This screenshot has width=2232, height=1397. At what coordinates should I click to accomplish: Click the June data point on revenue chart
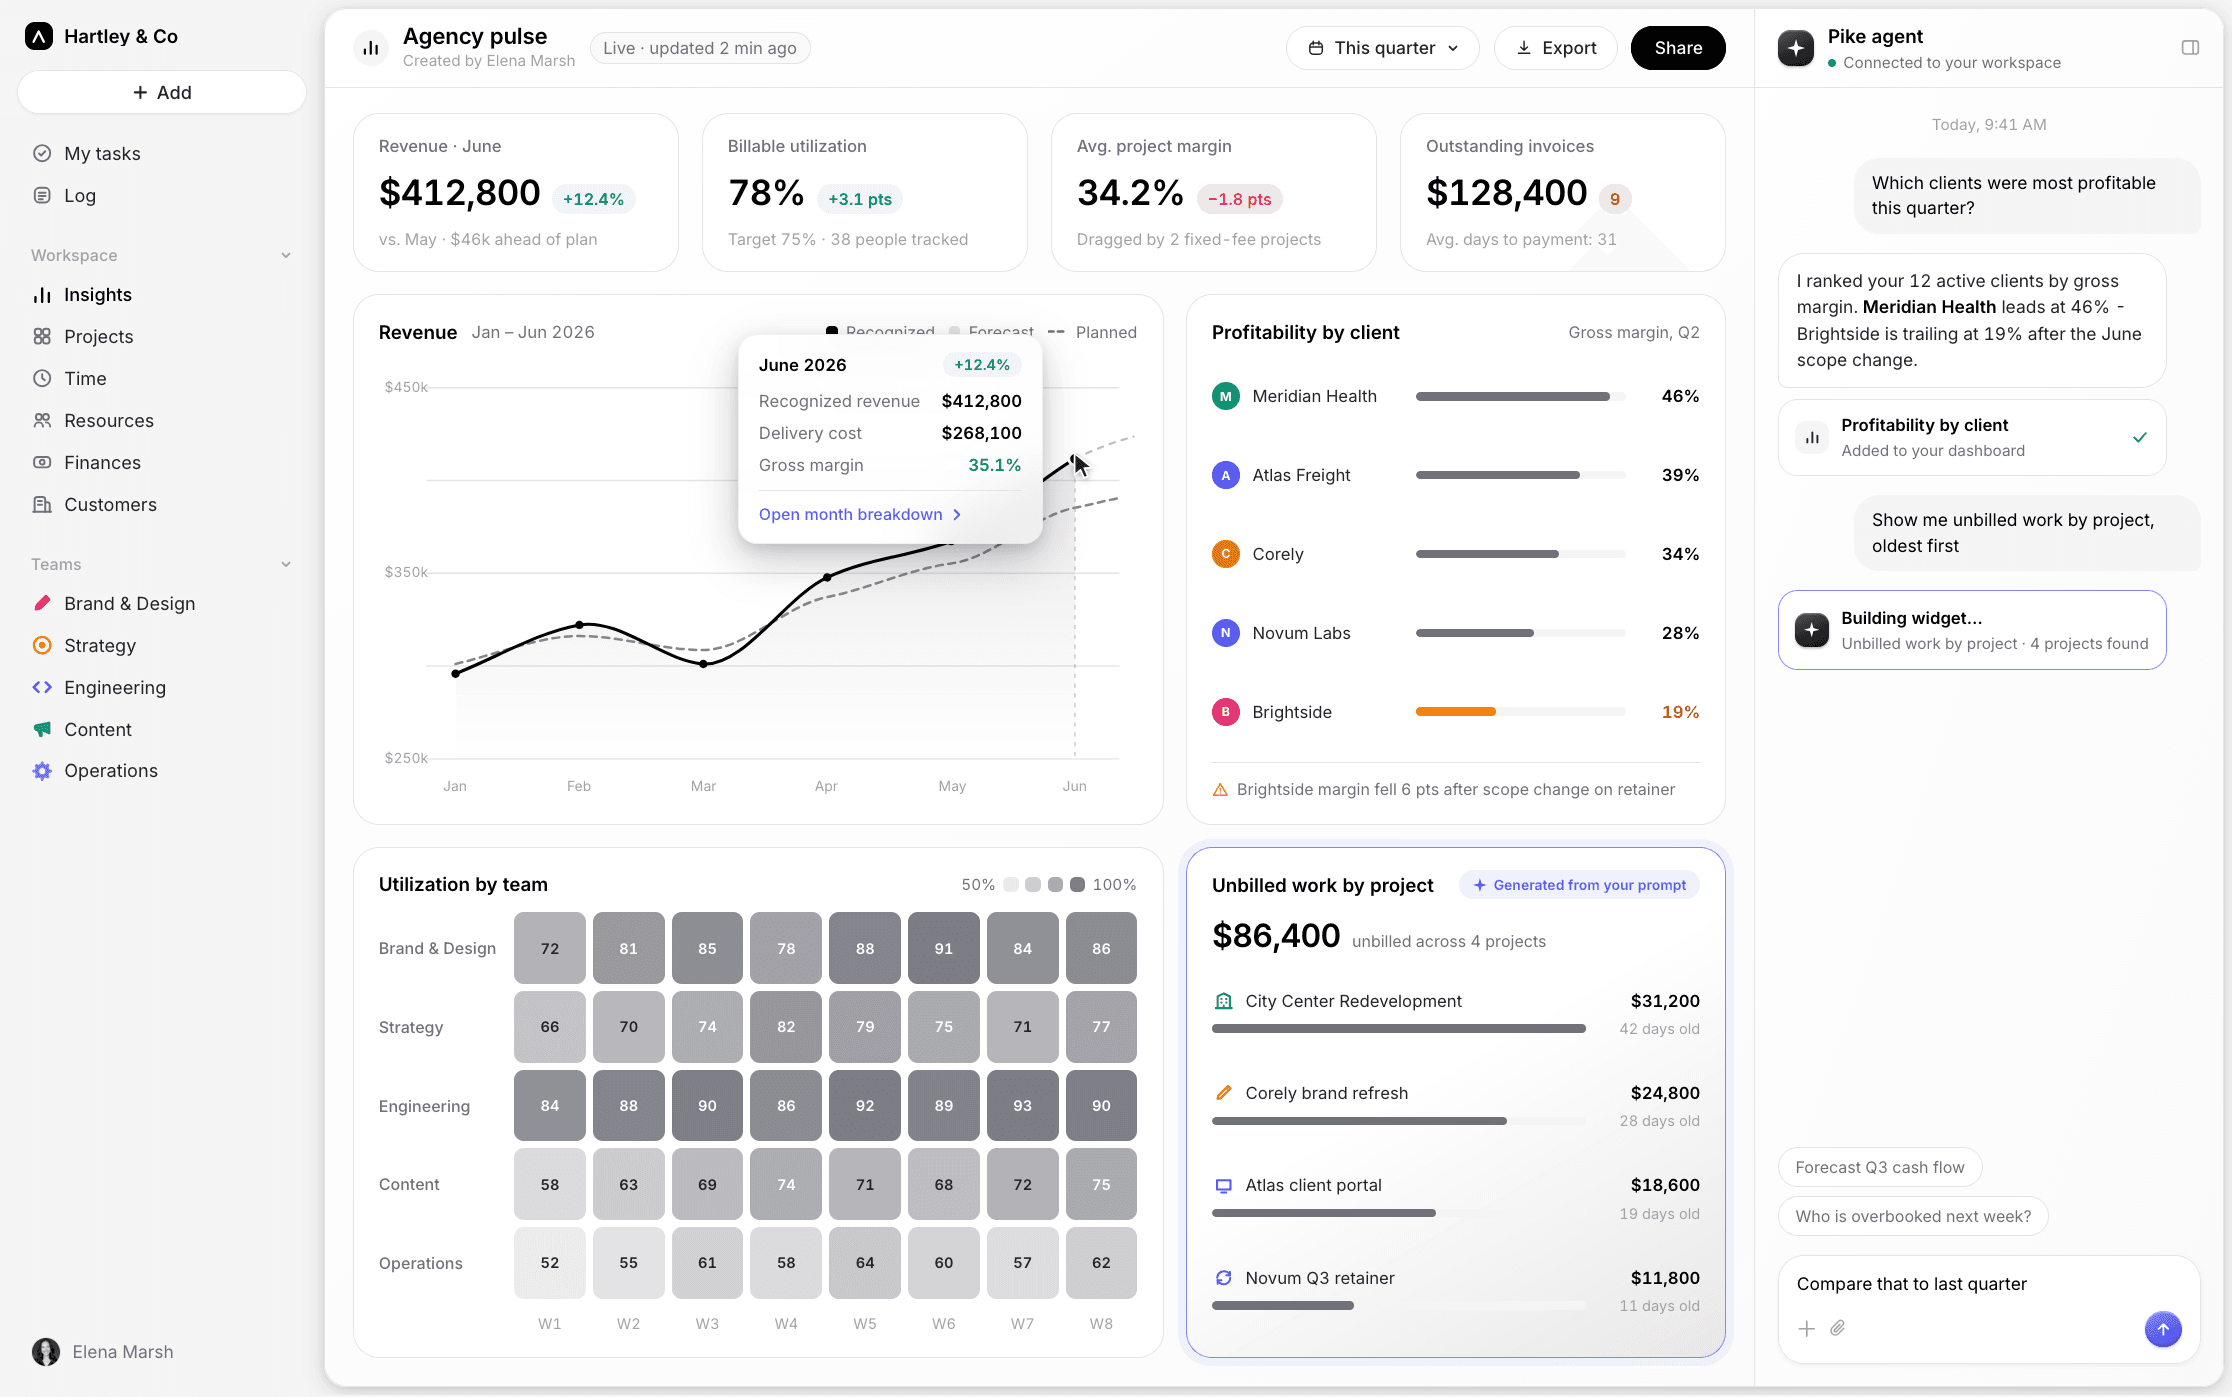(x=1075, y=459)
